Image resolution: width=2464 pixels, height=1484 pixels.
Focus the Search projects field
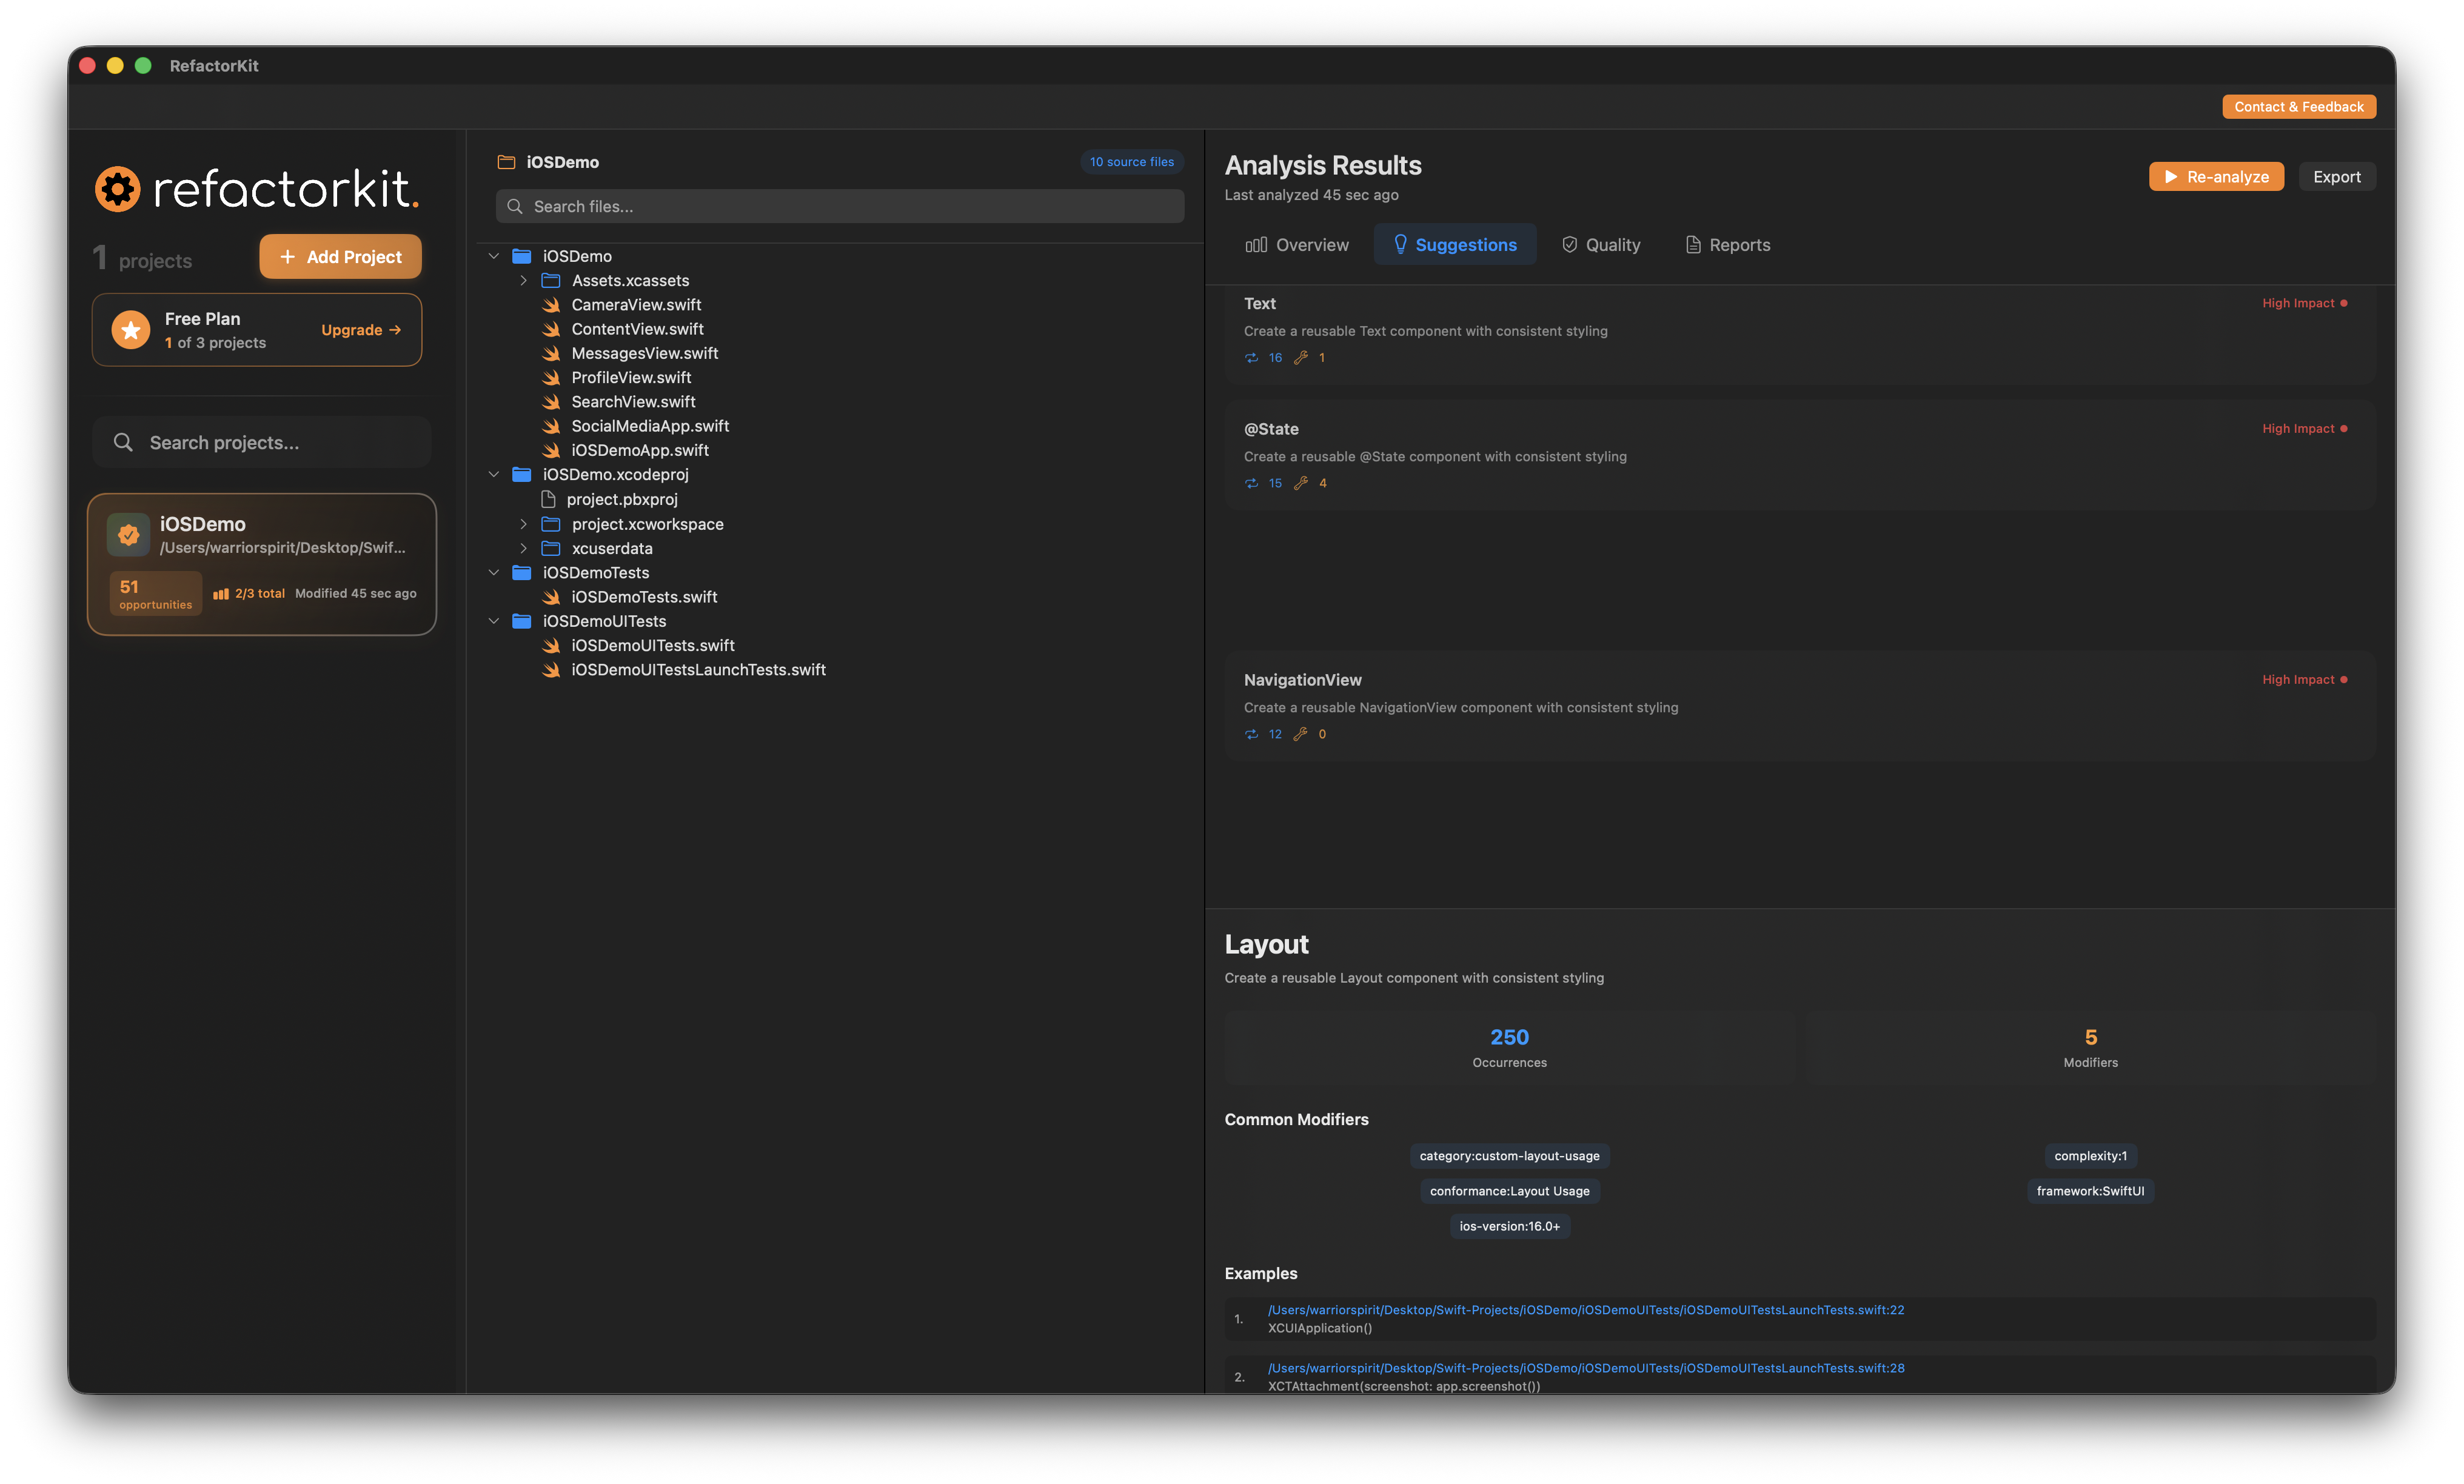pos(262,442)
